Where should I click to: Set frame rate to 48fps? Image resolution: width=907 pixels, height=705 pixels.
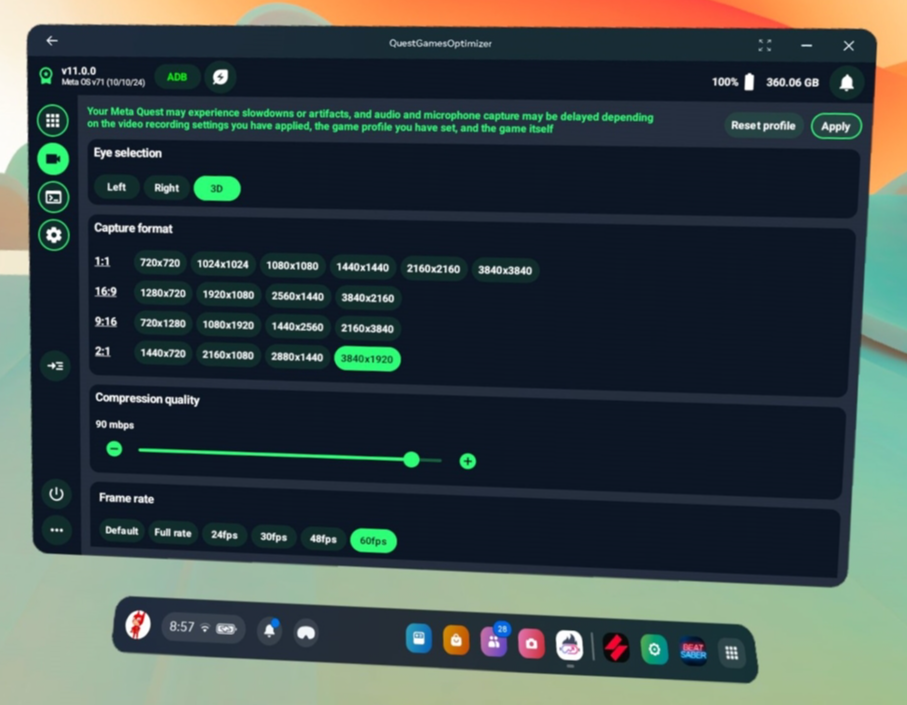click(x=323, y=539)
